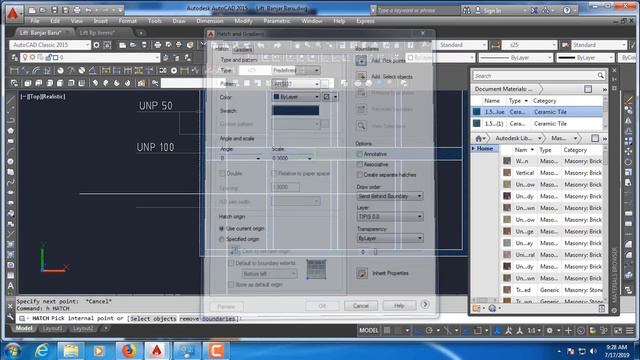Click the View Selections magnifier icon
The height and width of the screenshot is (360, 640).
pyautogui.click(x=361, y=126)
